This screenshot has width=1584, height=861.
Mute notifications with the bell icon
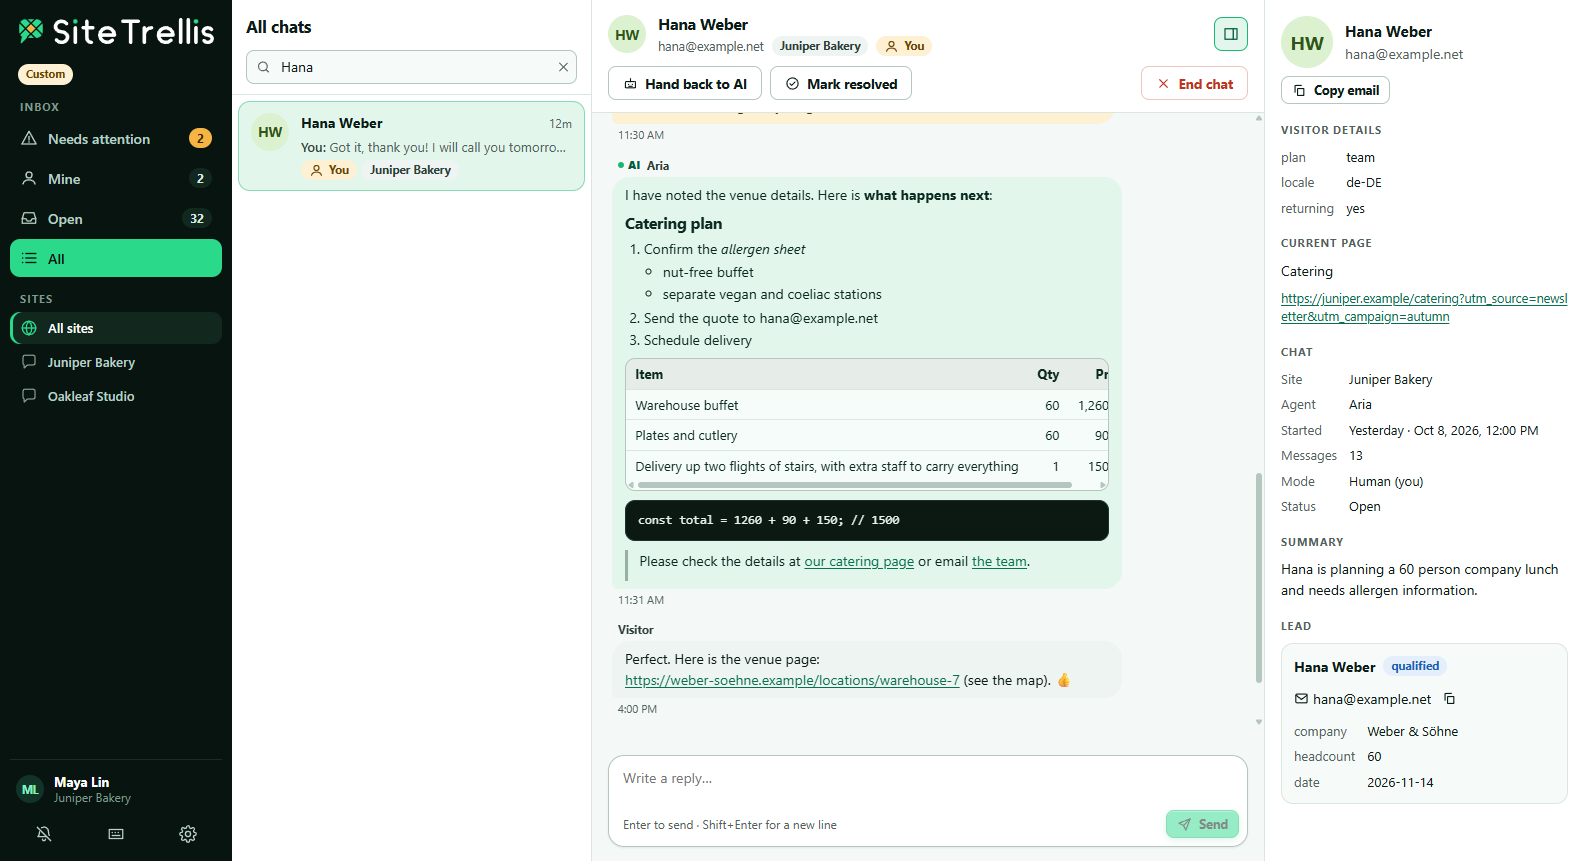click(44, 834)
